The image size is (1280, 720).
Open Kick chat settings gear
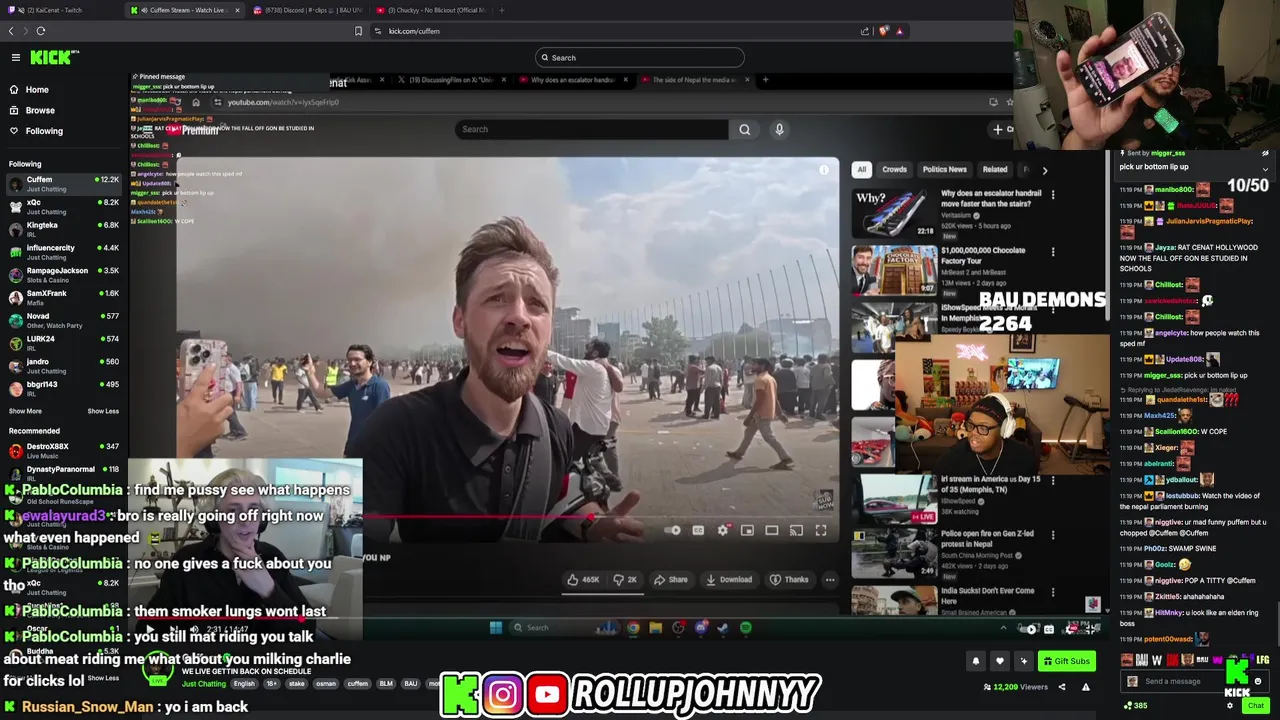pyautogui.click(x=1230, y=705)
